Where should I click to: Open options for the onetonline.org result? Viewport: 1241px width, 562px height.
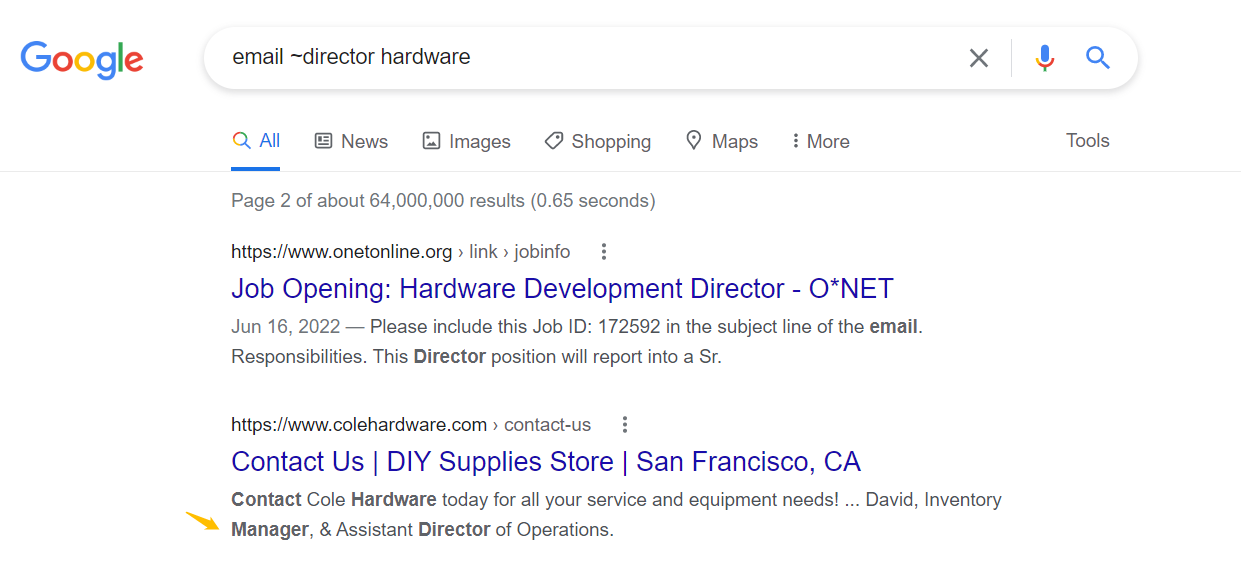(x=603, y=251)
